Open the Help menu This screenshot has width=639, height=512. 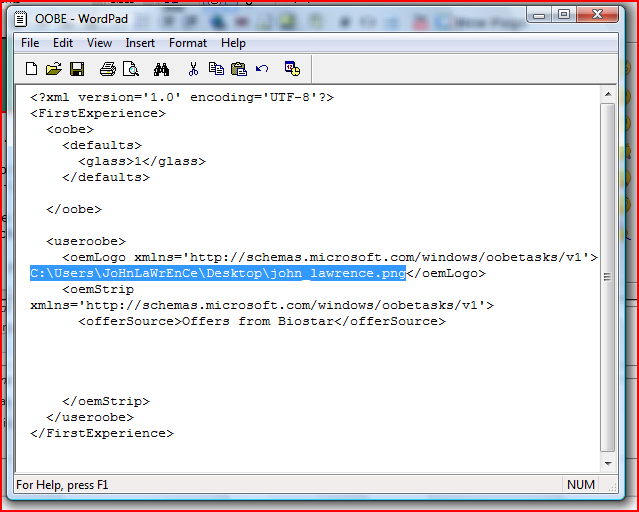(x=233, y=43)
